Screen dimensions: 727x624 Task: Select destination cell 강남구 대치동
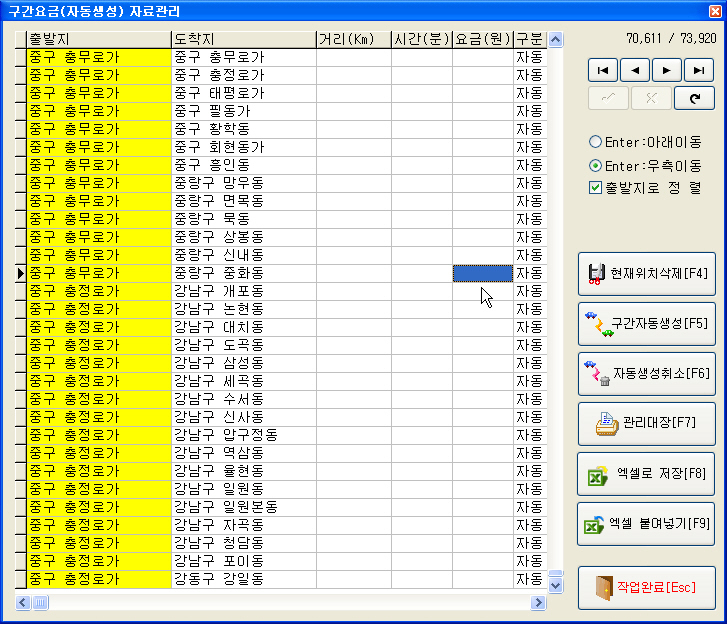(244, 327)
